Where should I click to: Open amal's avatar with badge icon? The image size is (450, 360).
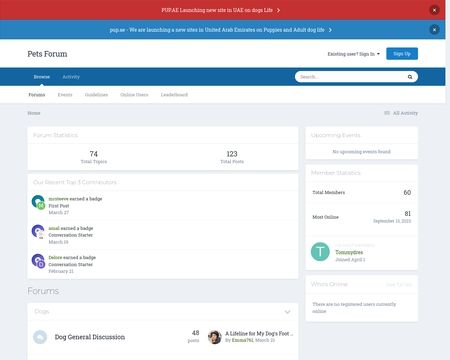[38, 232]
